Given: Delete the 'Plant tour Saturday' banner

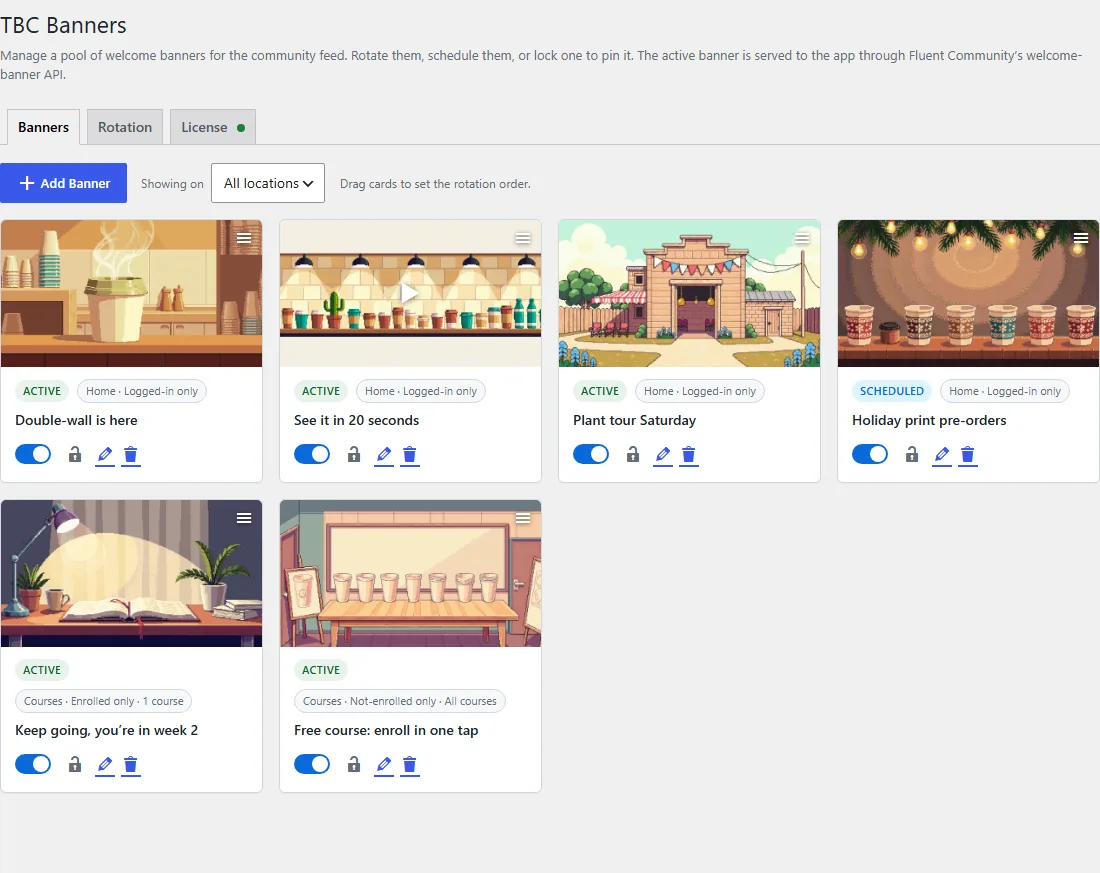Looking at the screenshot, I should 689,455.
